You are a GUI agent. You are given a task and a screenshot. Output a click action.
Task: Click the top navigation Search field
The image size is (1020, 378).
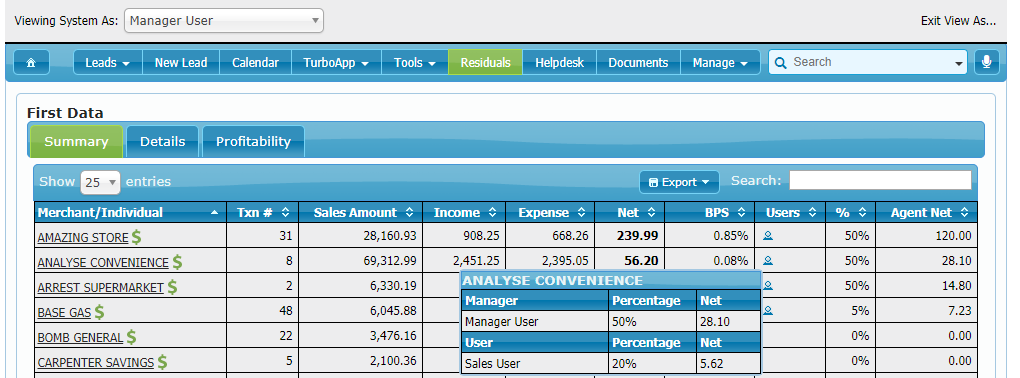pyautogui.click(x=867, y=62)
